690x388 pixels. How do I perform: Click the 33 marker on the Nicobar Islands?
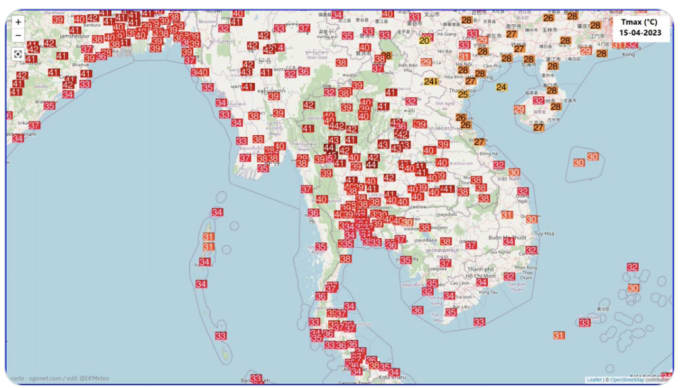221,336
